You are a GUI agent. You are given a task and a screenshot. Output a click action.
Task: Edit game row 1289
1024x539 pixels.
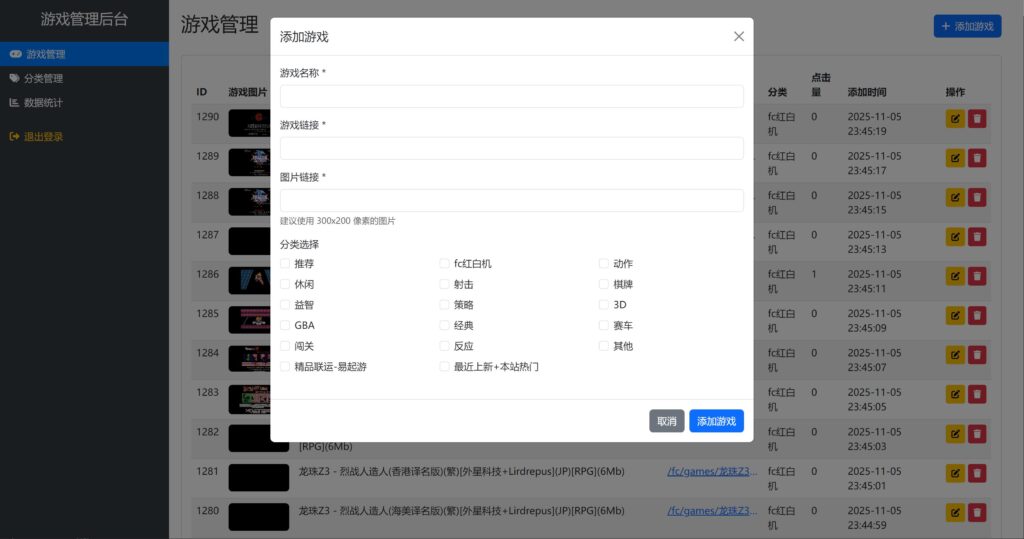point(955,158)
